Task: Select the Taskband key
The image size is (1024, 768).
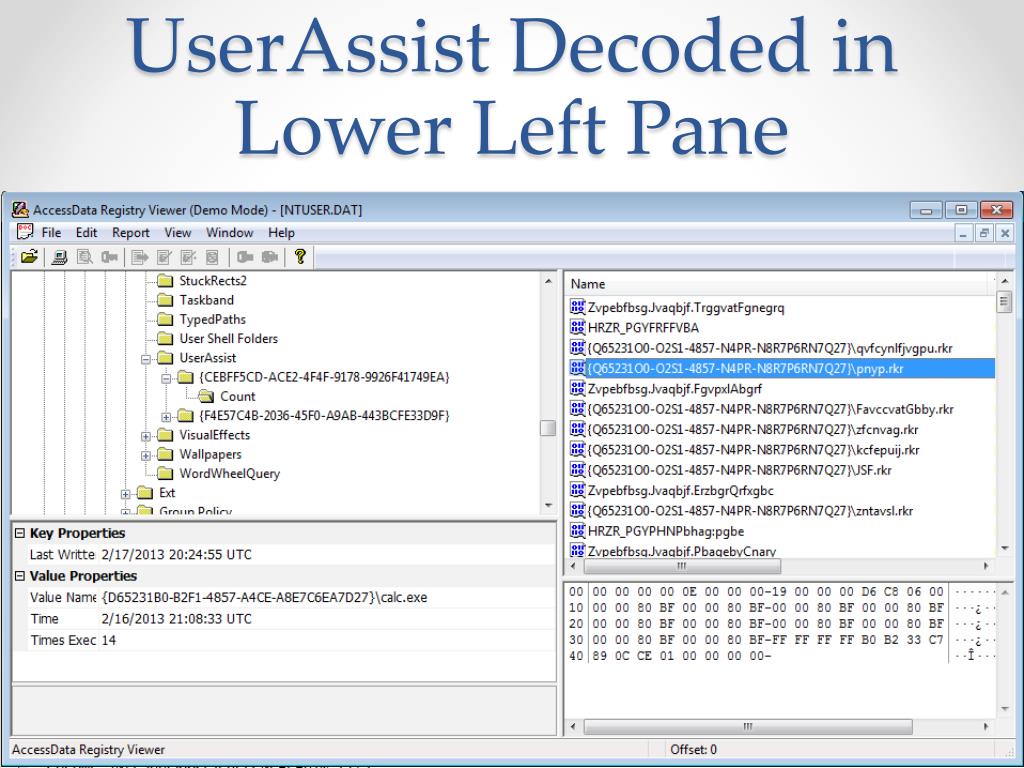Action: [x=206, y=300]
